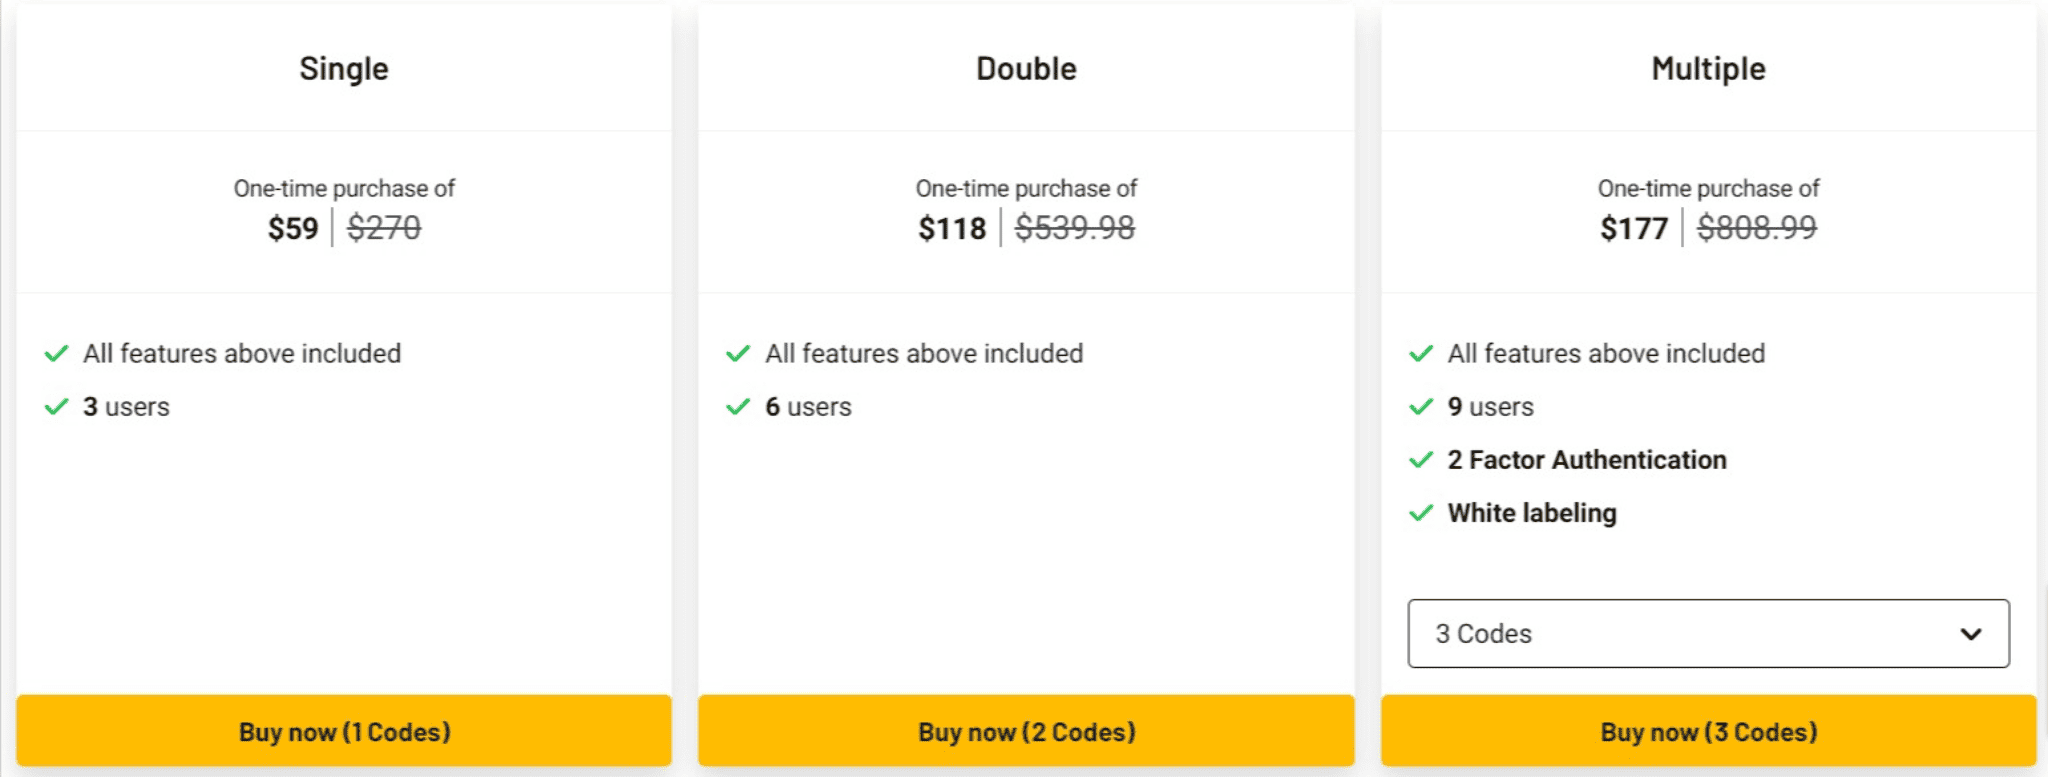This screenshot has height=777, width=2048.
Task: Click the $118 Double plan price
Action: tap(952, 228)
